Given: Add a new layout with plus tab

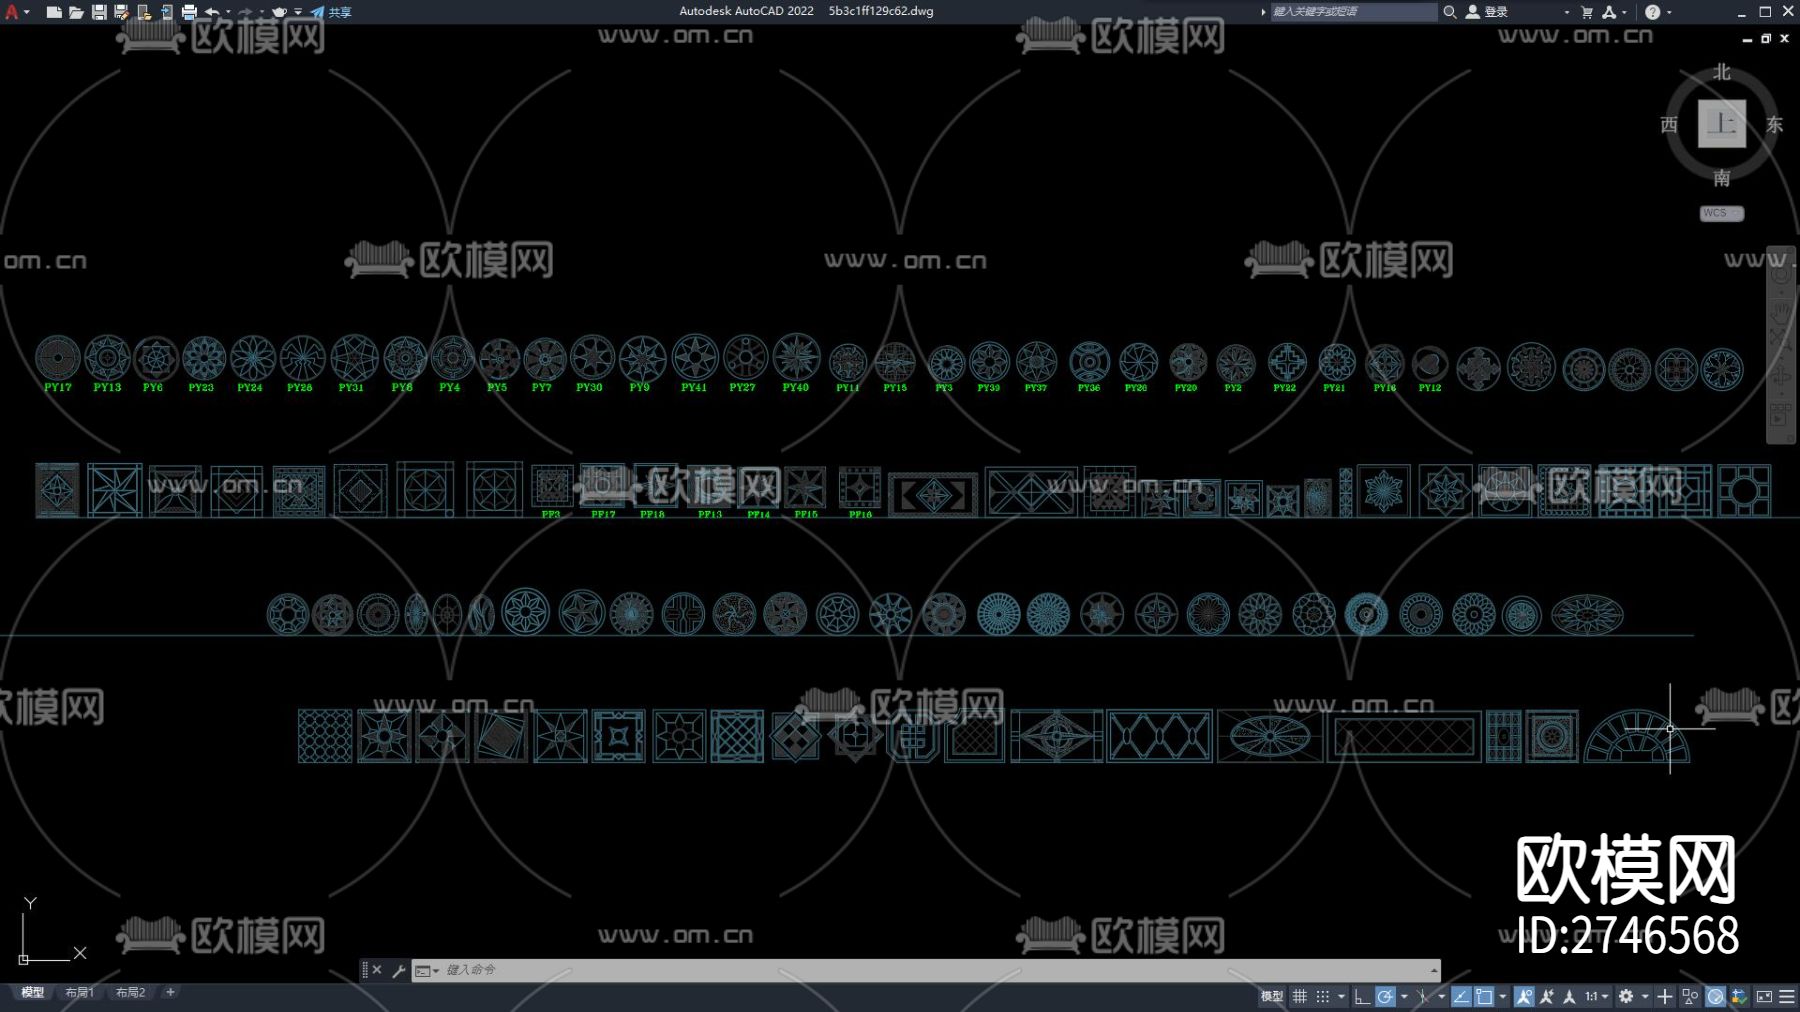Looking at the screenshot, I should click(x=170, y=992).
